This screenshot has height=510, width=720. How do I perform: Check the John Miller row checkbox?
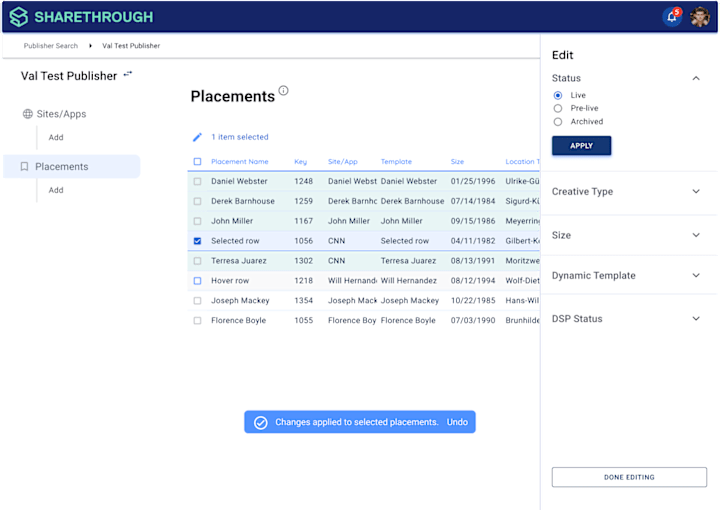click(x=197, y=221)
